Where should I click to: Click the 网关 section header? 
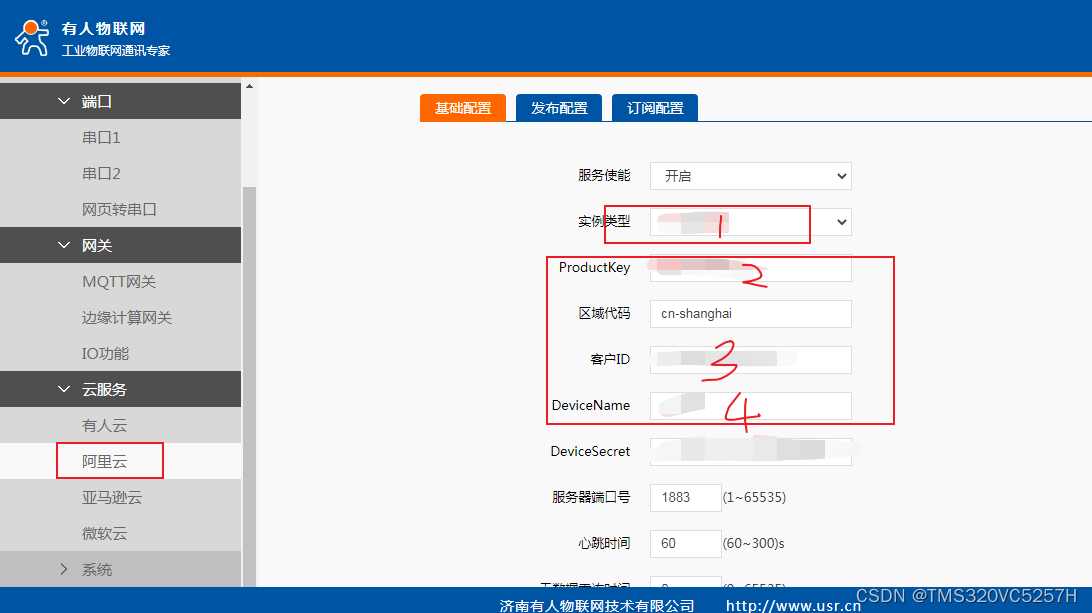tap(120, 245)
